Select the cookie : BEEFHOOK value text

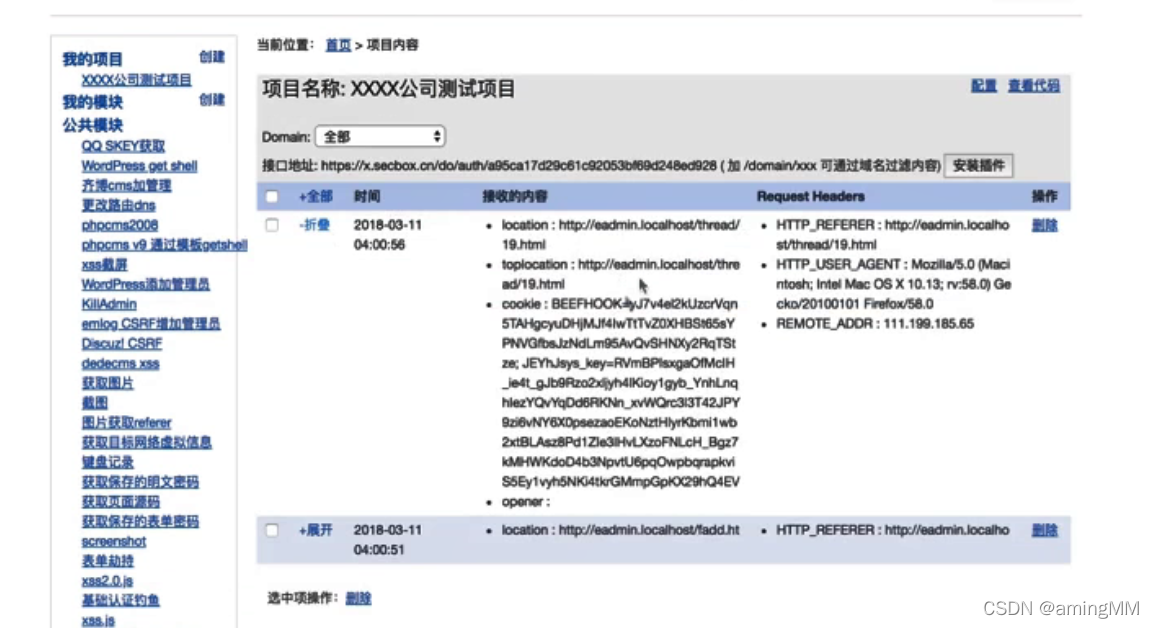tap(620, 393)
